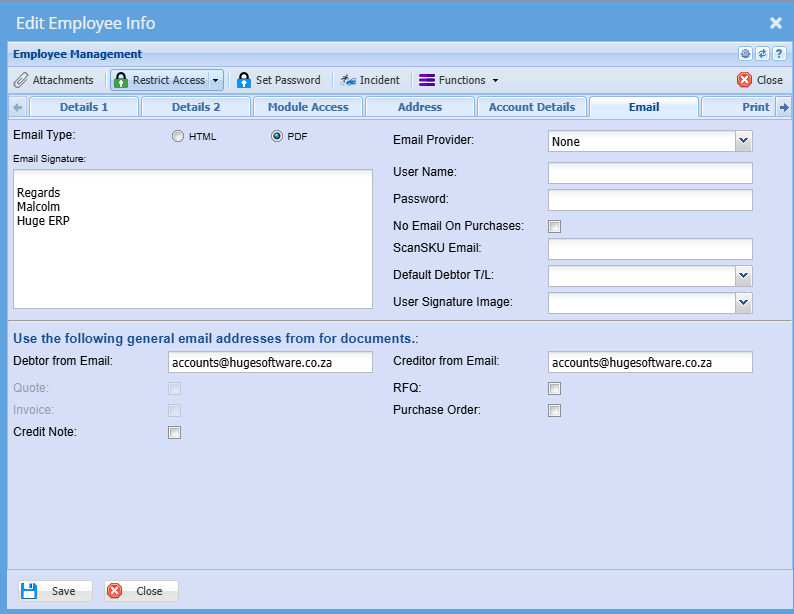Image resolution: width=794 pixels, height=614 pixels.
Task: Expand the Email Provider dropdown
Action: [743, 142]
